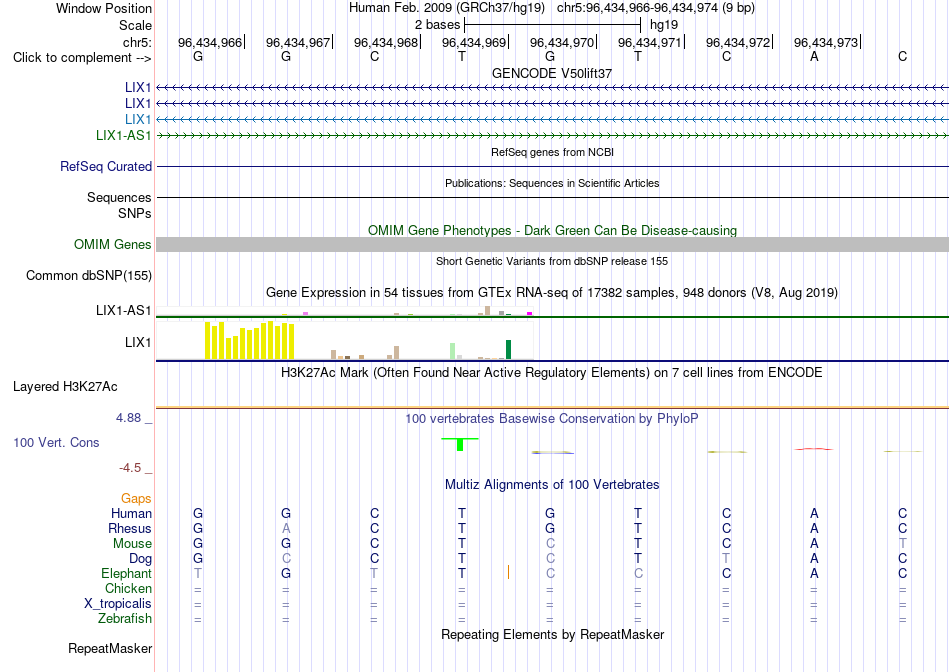Click the X_tropicalis alignment label
Viewport: 950px width, 672px height.
click(x=118, y=604)
